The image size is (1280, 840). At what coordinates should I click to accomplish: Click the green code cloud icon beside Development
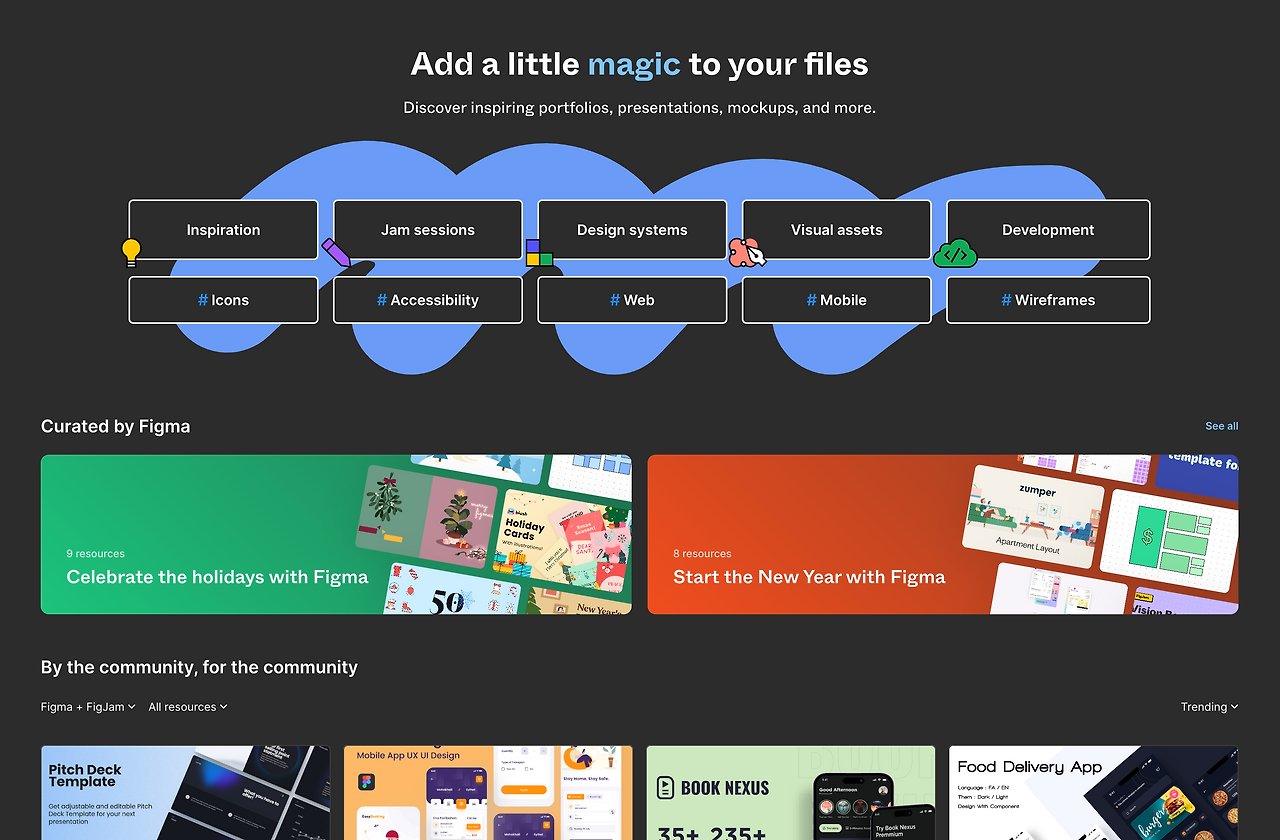pos(955,254)
